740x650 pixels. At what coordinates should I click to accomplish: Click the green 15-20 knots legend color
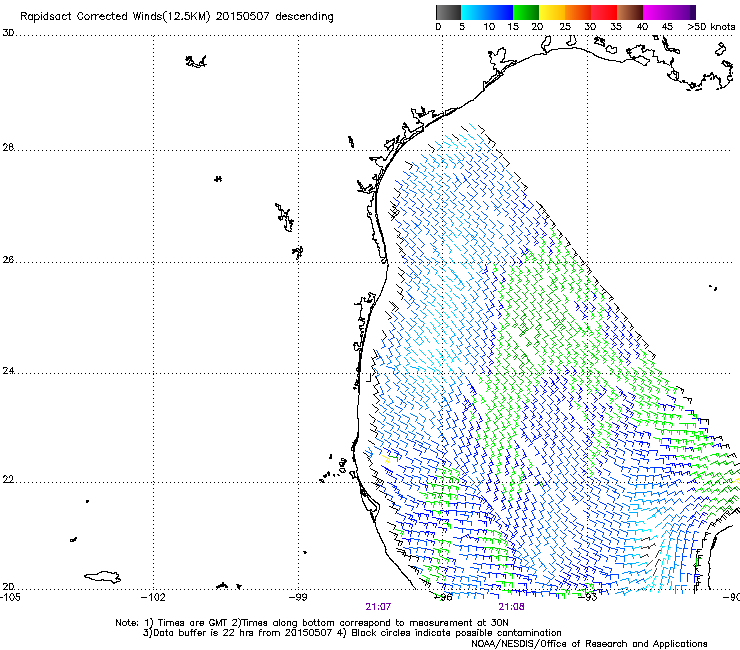click(x=526, y=12)
